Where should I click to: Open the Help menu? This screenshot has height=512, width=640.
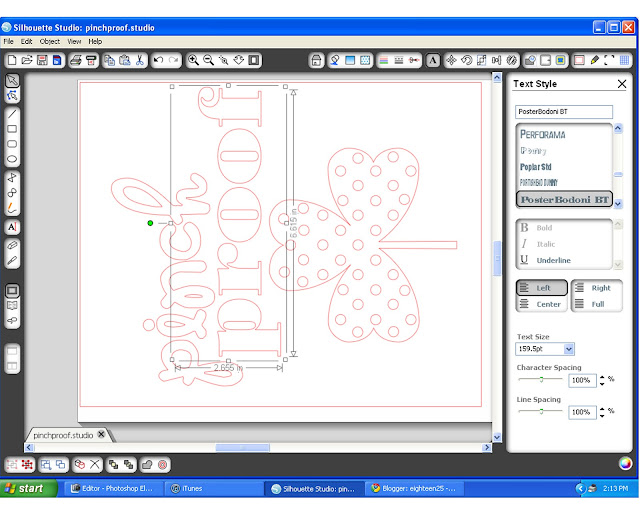coord(95,41)
